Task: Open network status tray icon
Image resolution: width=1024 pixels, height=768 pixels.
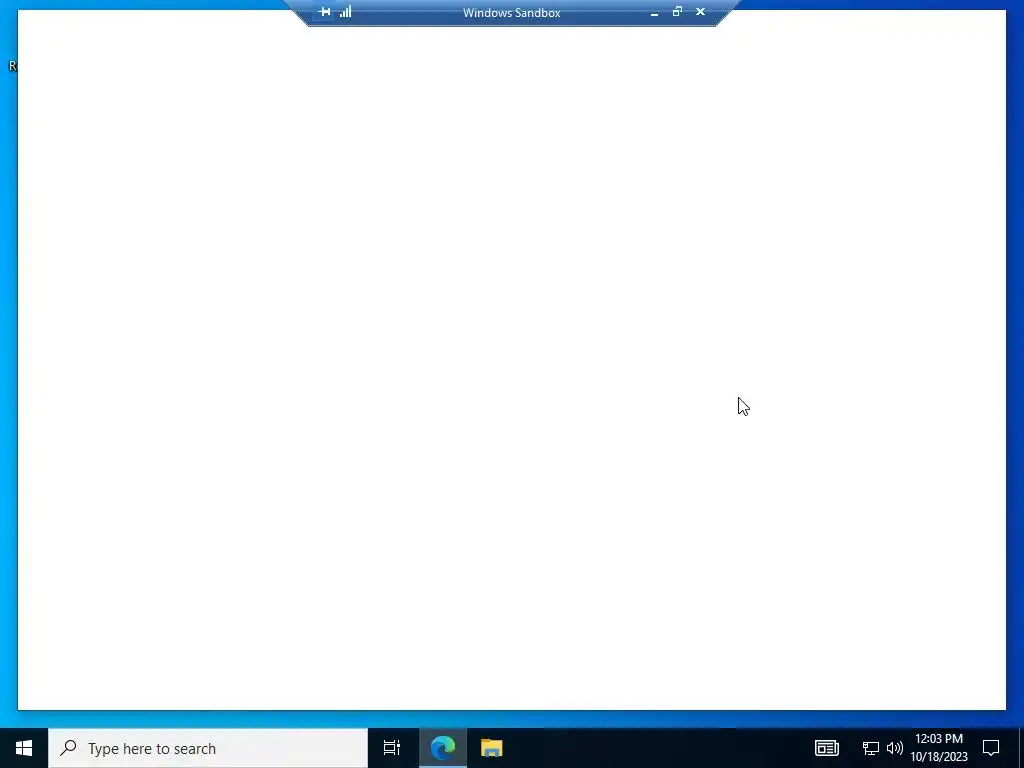Action: [871, 748]
